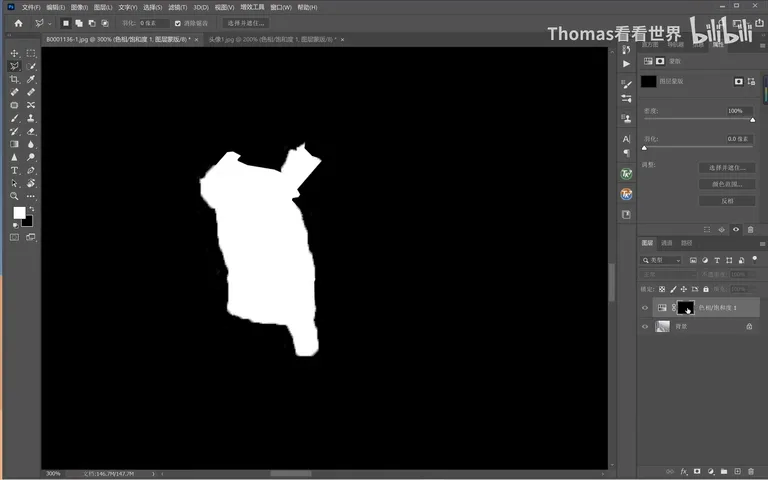Toggle mask visibility eye in Properties panel
This screenshot has width=768, height=480.
(736, 229)
